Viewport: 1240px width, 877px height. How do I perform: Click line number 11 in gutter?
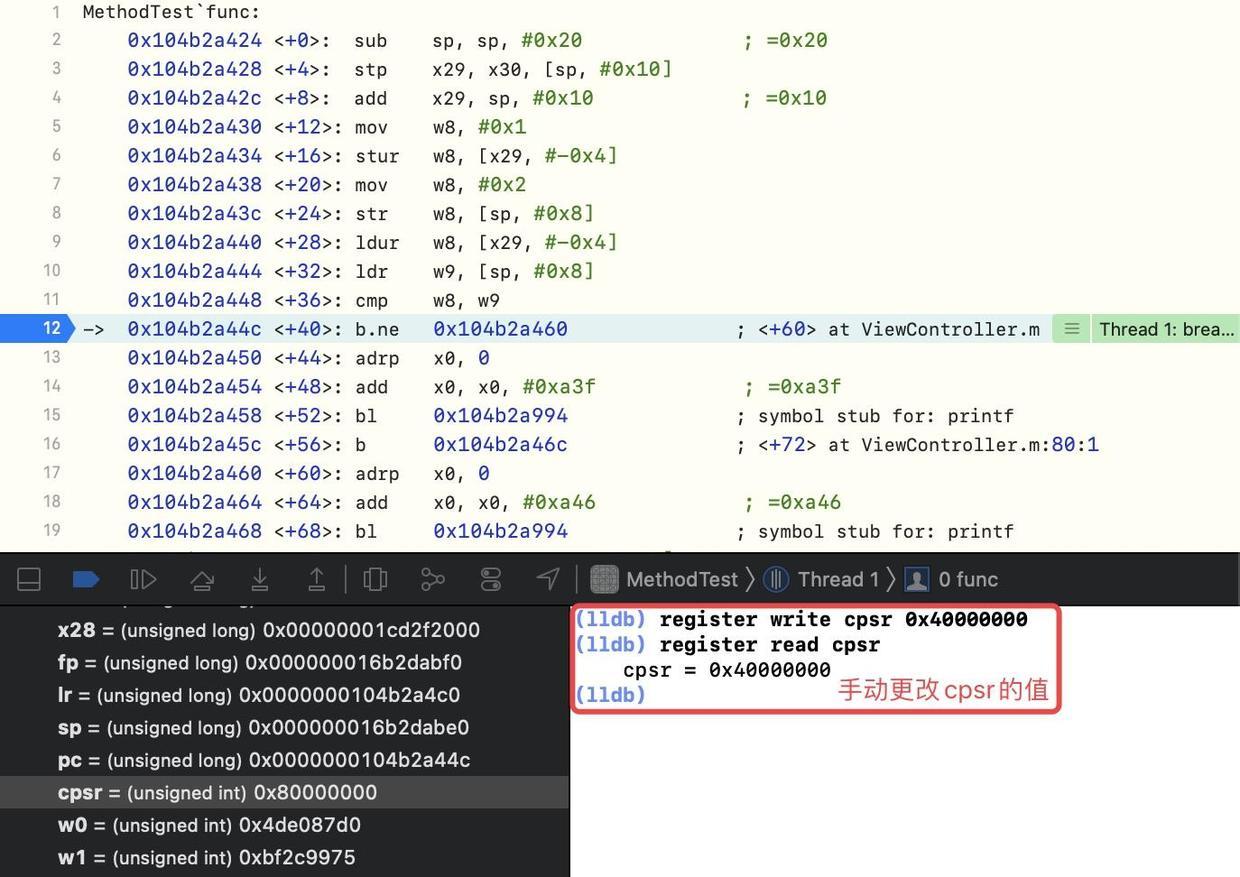(51, 299)
